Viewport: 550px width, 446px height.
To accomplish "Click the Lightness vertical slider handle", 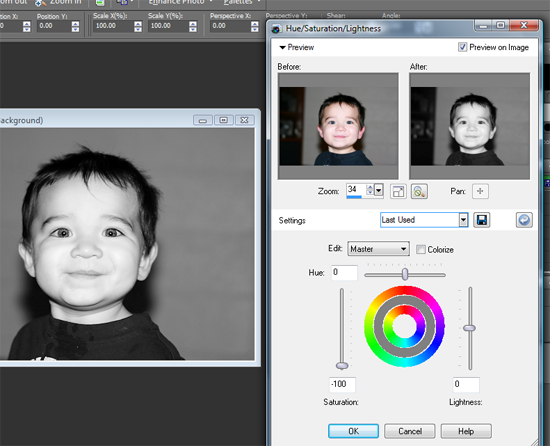I will click(x=469, y=328).
